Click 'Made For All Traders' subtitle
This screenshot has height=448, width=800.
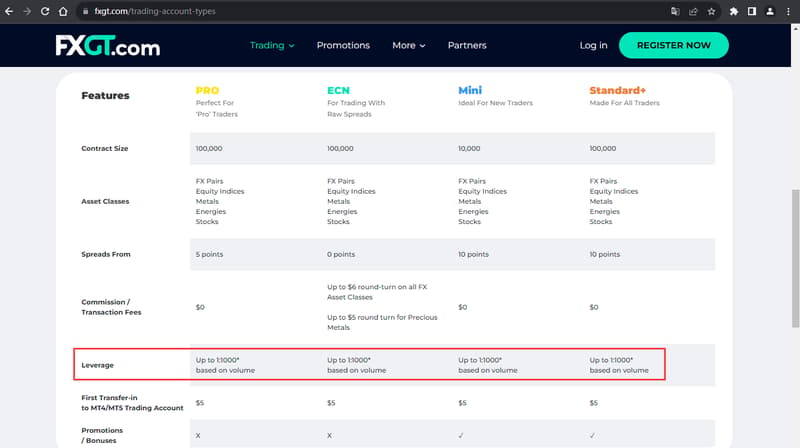point(624,103)
